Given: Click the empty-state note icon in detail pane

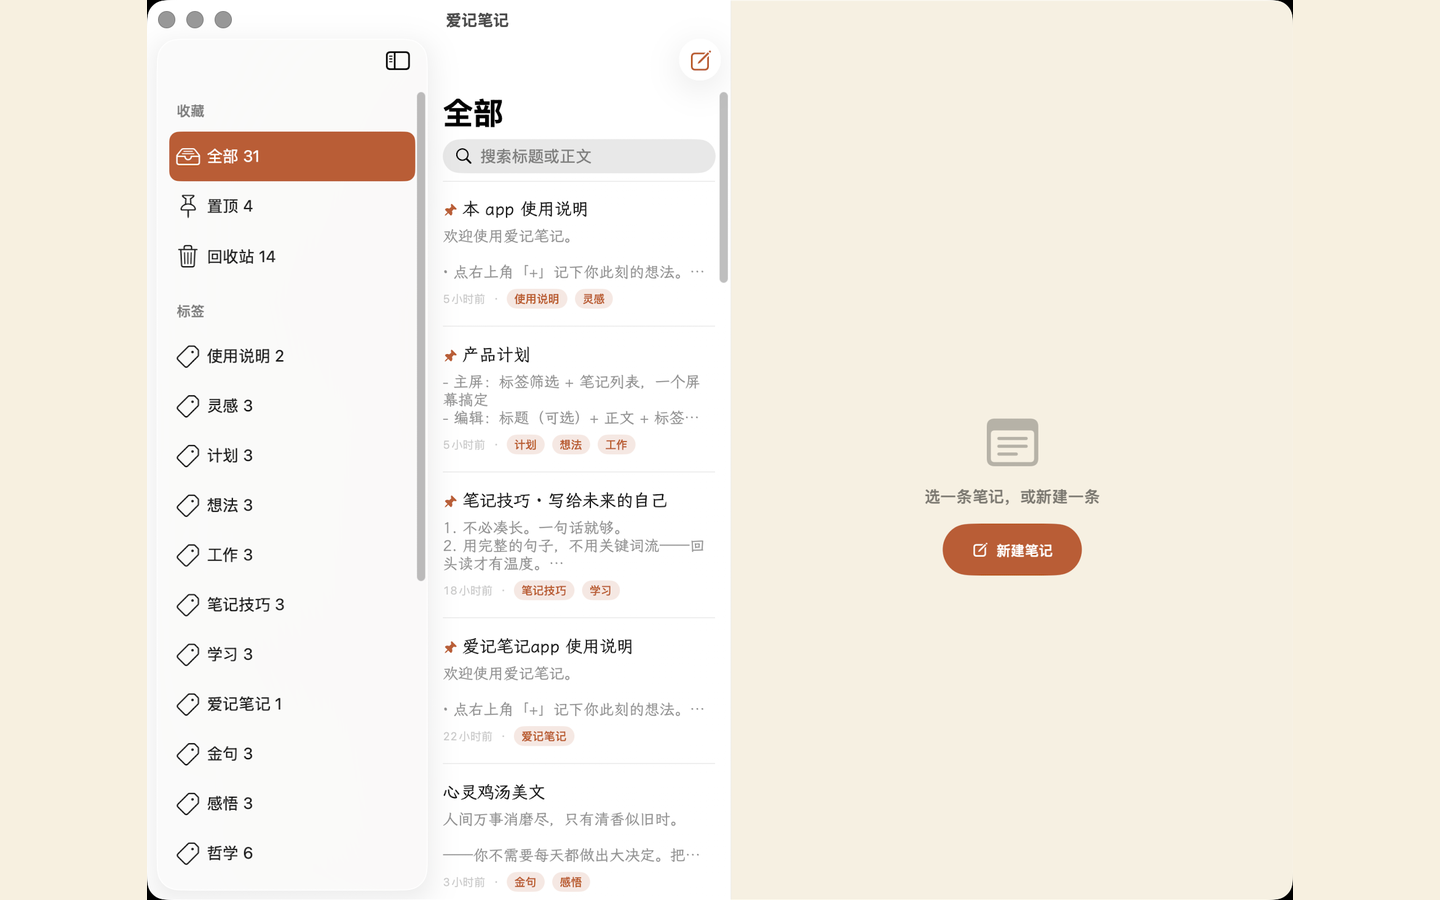Looking at the screenshot, I should point(1012,442).
